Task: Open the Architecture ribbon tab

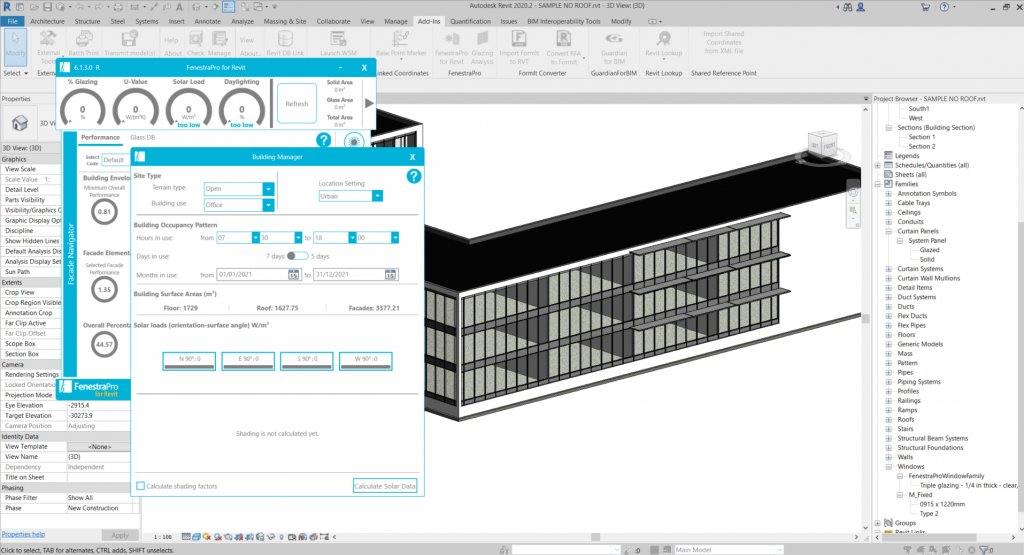Action: 48,21
